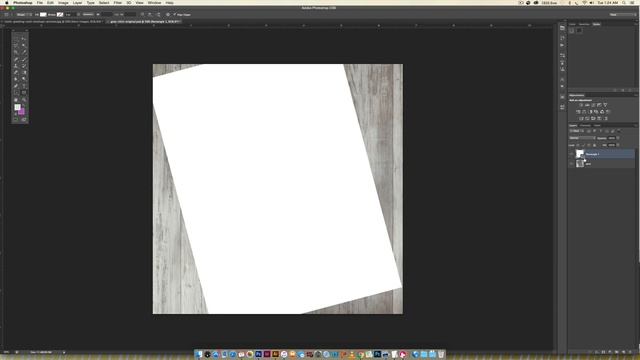640x360 pixels.
Task: Select the Crop tool
Action: click(16, 52)
